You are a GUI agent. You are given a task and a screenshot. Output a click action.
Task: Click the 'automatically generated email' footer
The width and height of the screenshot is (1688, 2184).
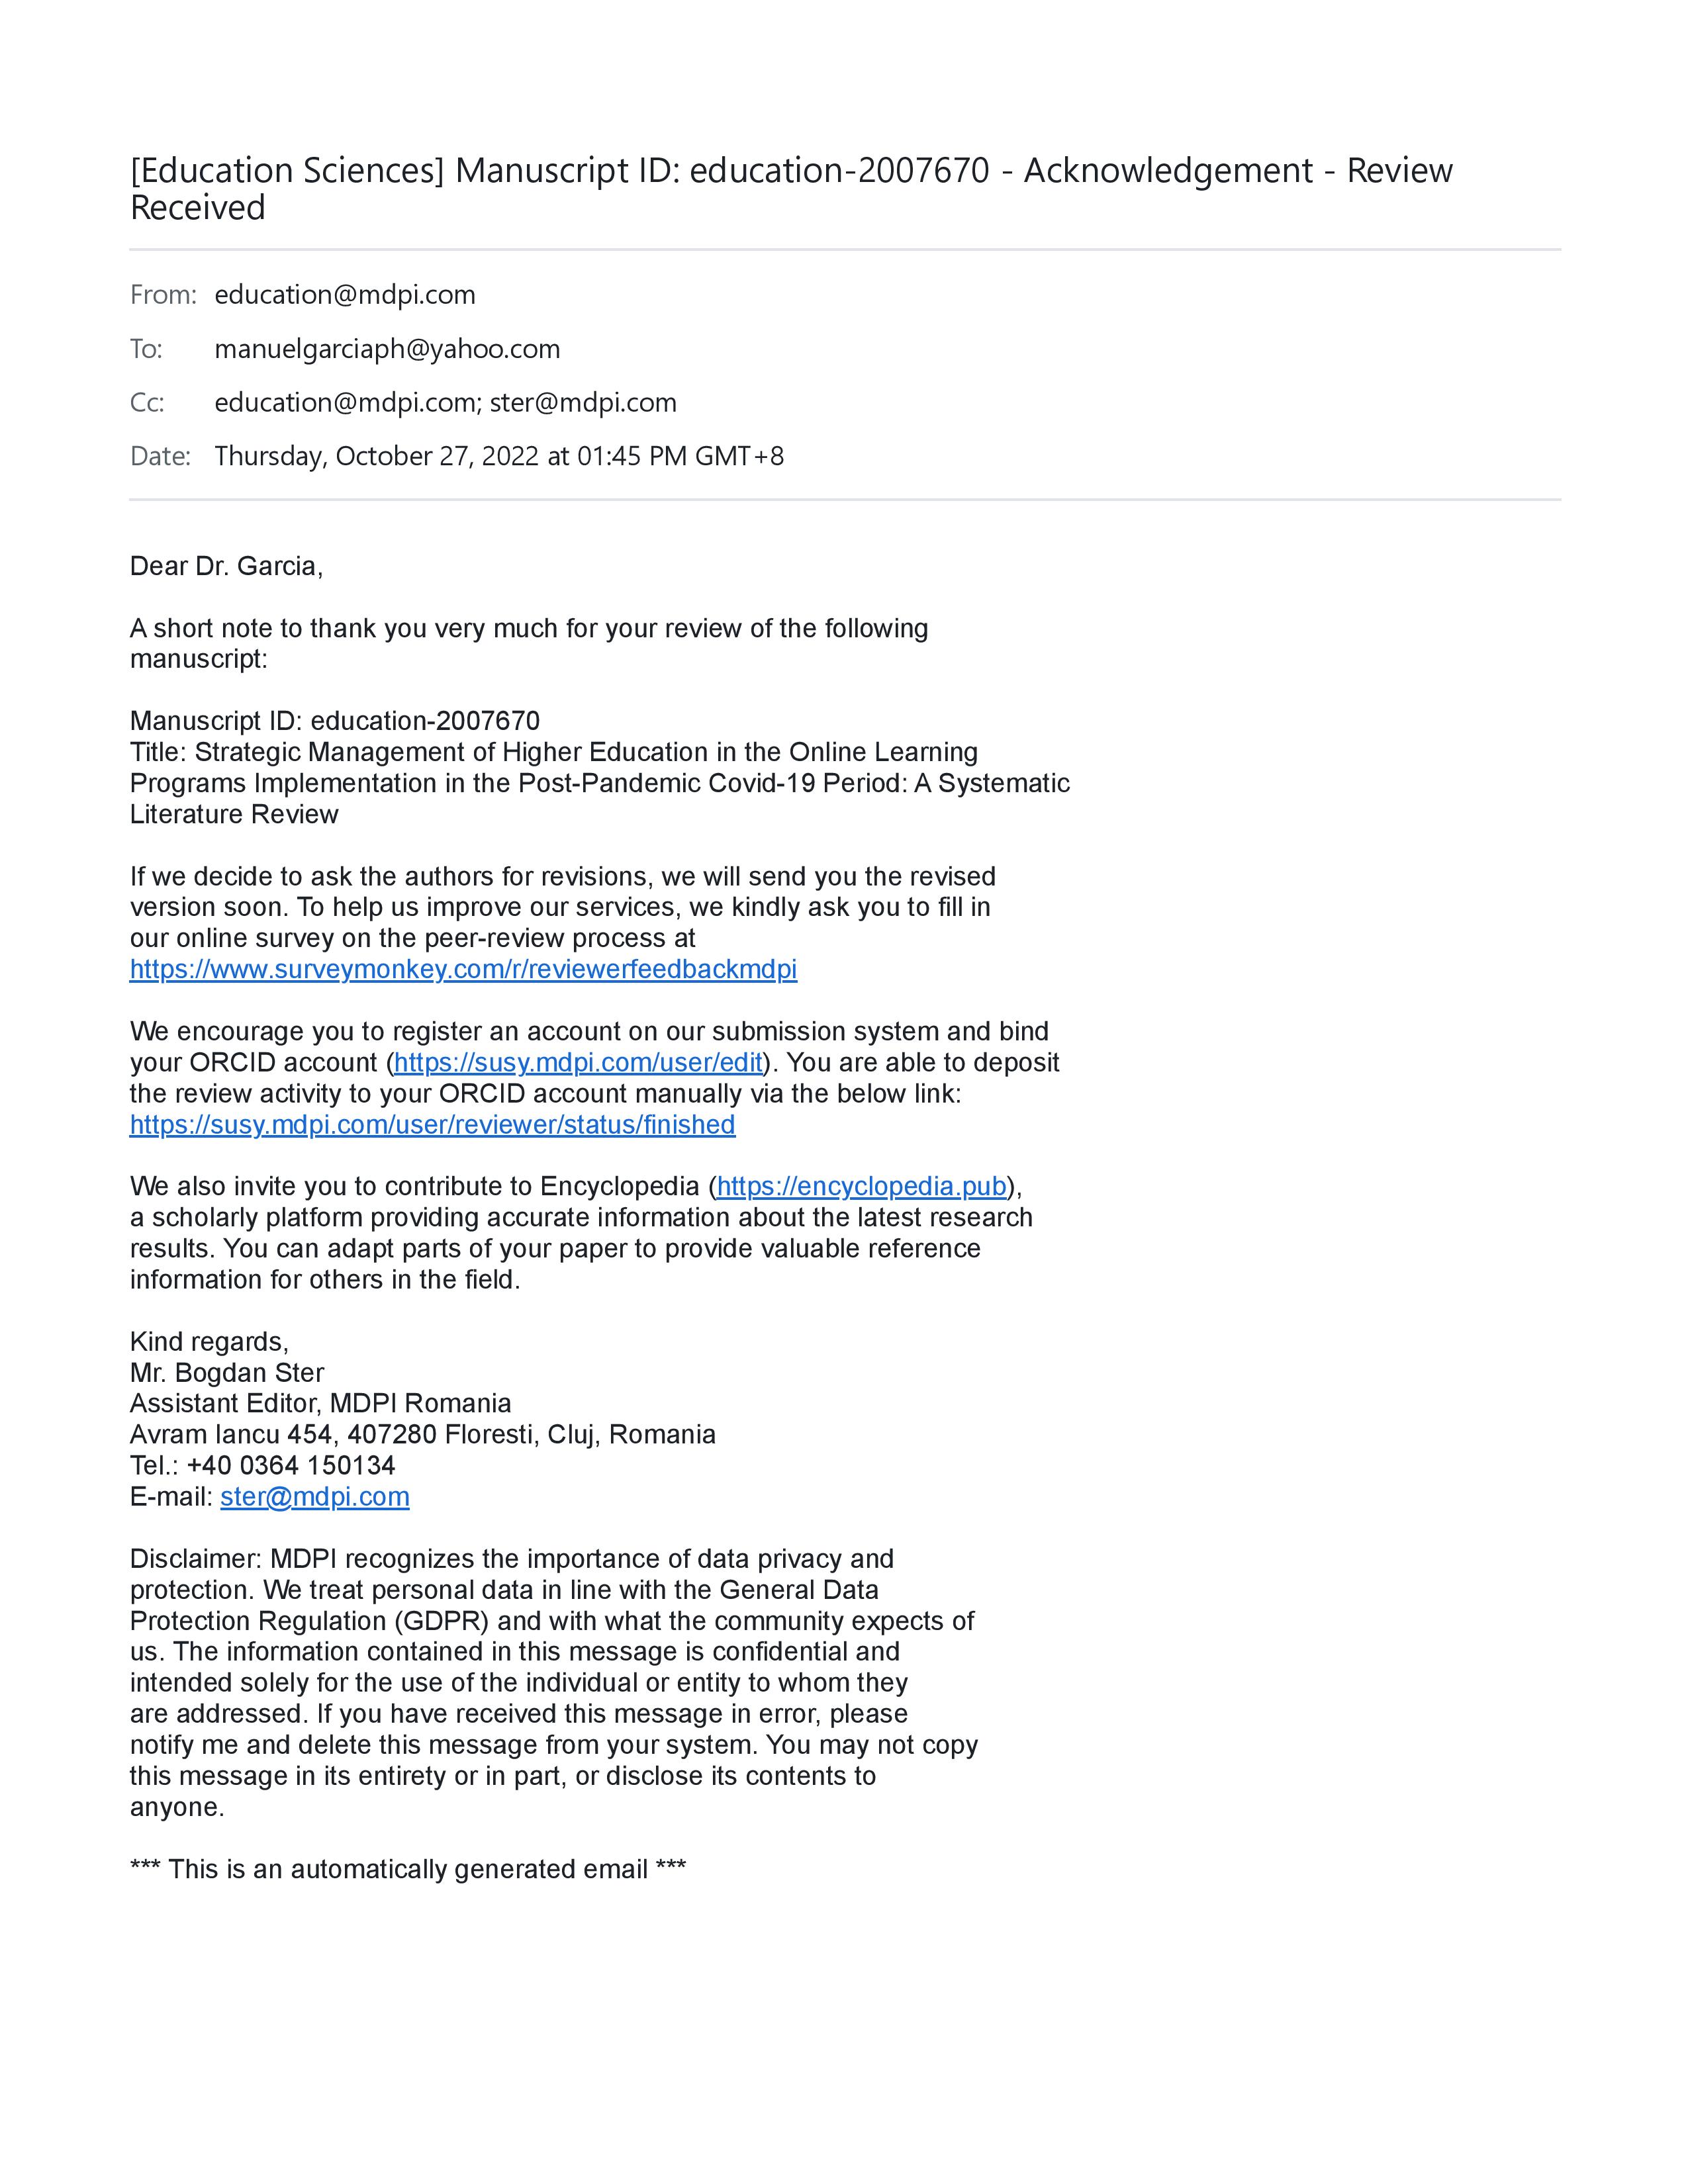(x=408, y=1869)
